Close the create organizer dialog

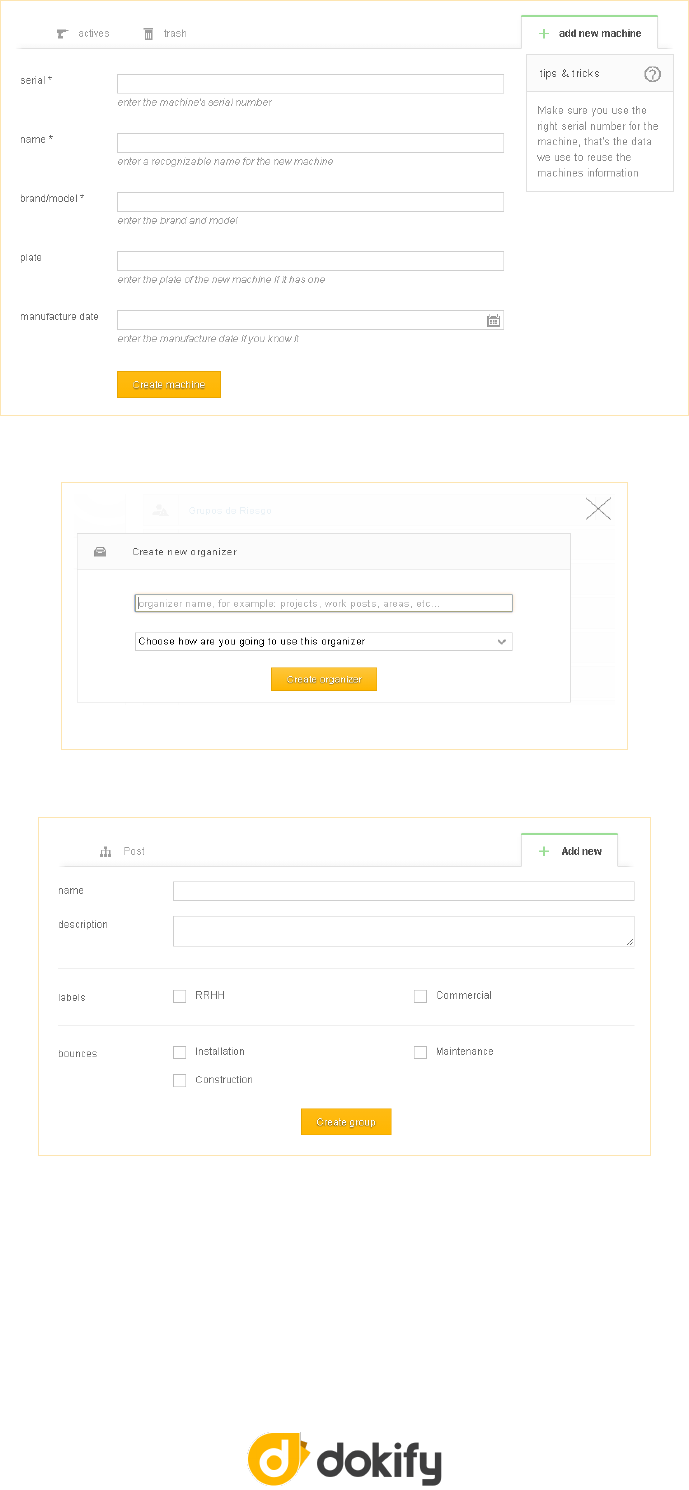click(x=598, y=509)
